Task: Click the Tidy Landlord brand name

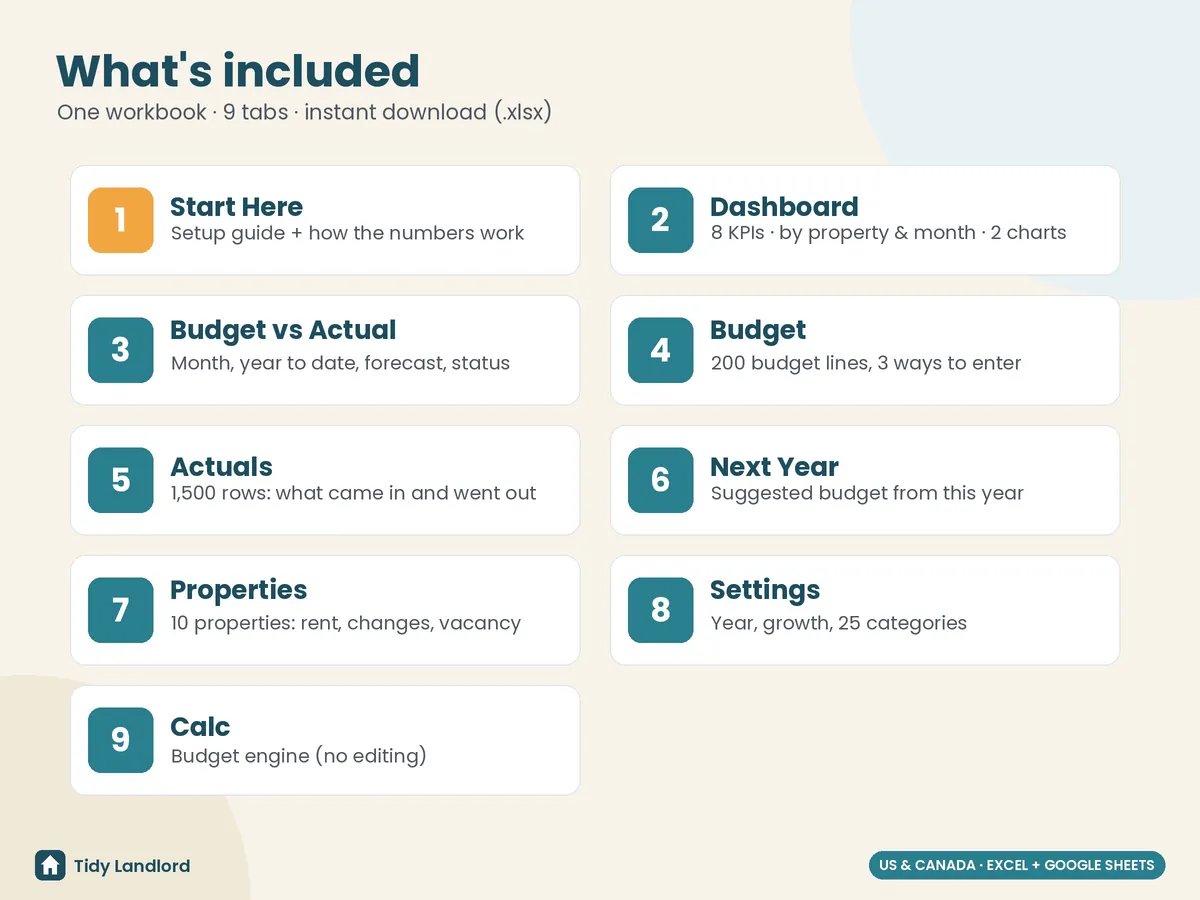Action: (132, 866)
